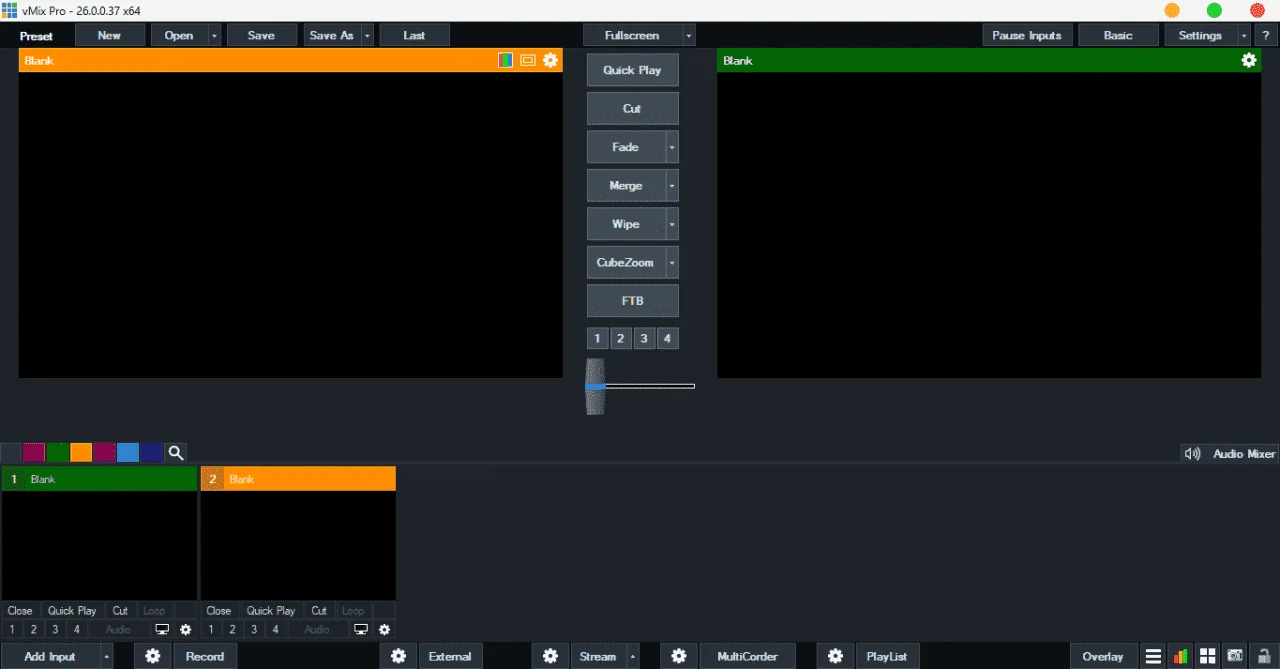Select the light blue category color swatch

(128, 453)
